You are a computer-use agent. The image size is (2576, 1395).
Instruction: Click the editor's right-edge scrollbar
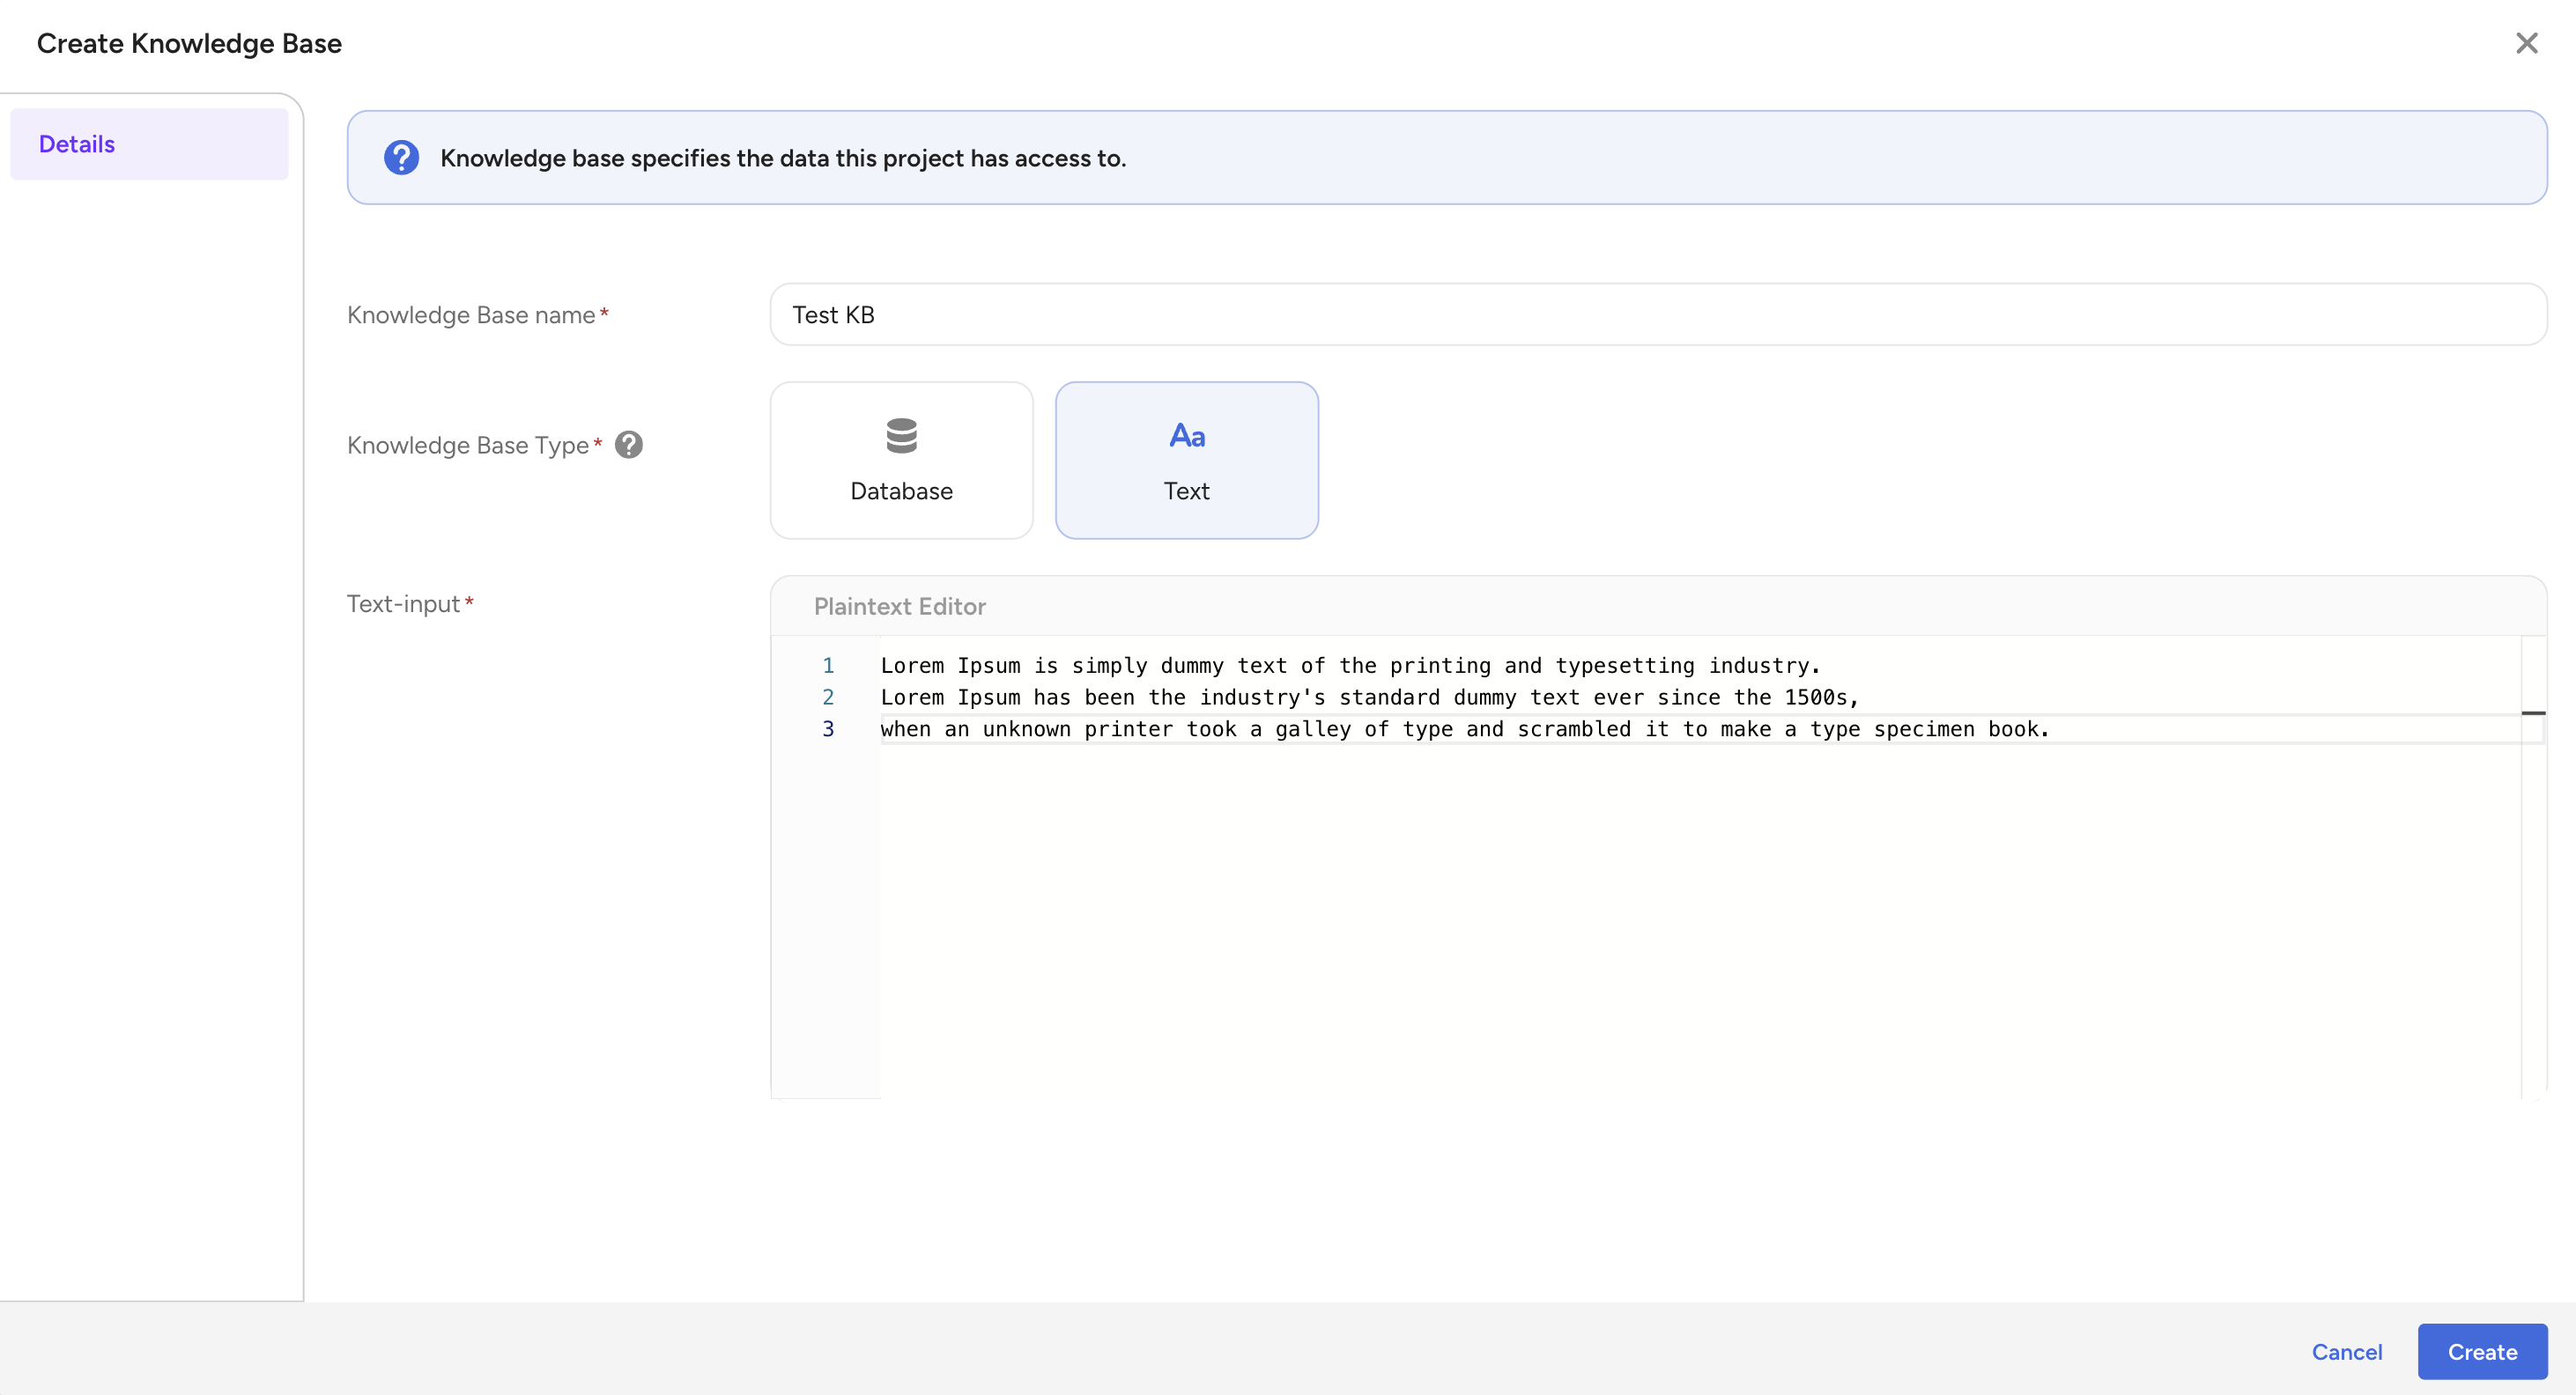tap(2534, 713)
